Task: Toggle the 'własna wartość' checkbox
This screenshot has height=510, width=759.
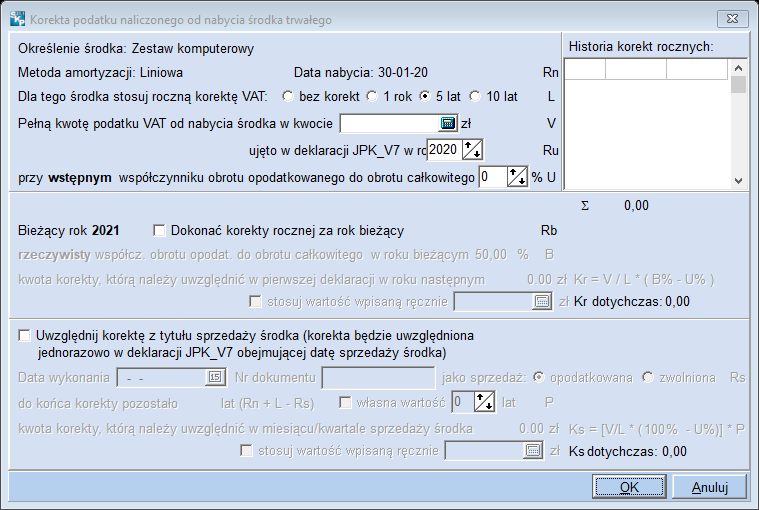Action: tap(346, 403)
